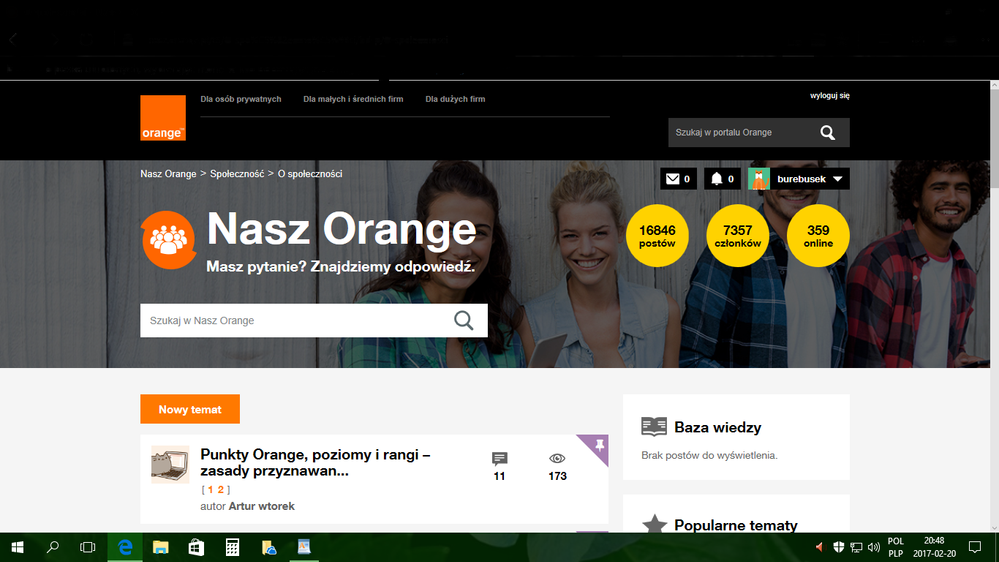Click the Nasz Orange search magnifier icon

pyautogui.click(x=464, y=321)
